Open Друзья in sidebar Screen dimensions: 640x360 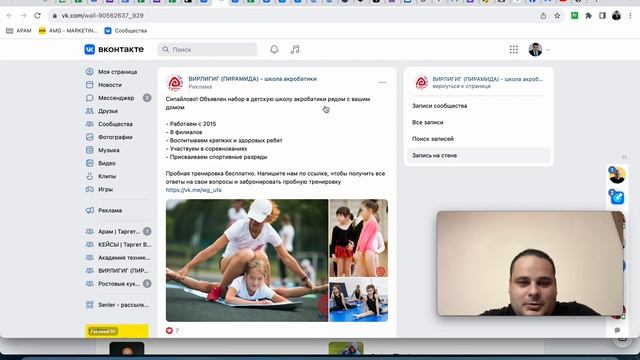pyautogui.click(x=108, y=111)
